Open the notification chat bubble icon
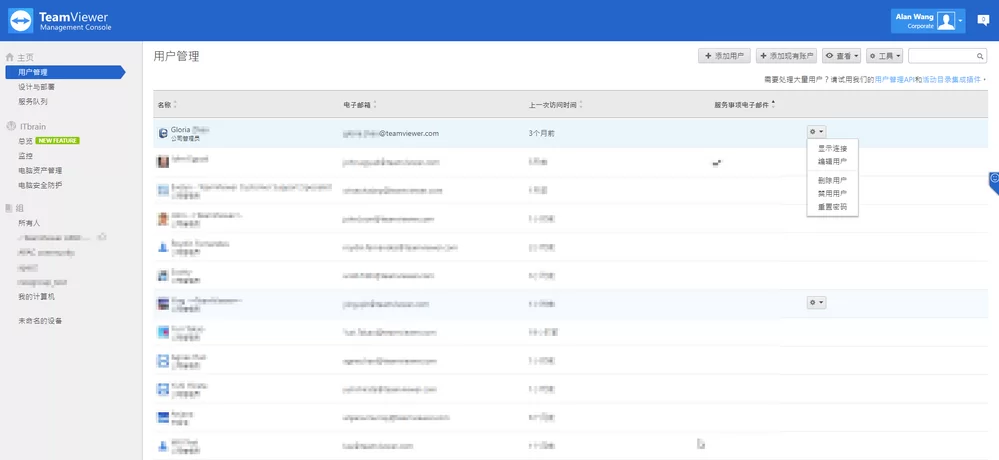Screen dimensions: 999x460 982,20
